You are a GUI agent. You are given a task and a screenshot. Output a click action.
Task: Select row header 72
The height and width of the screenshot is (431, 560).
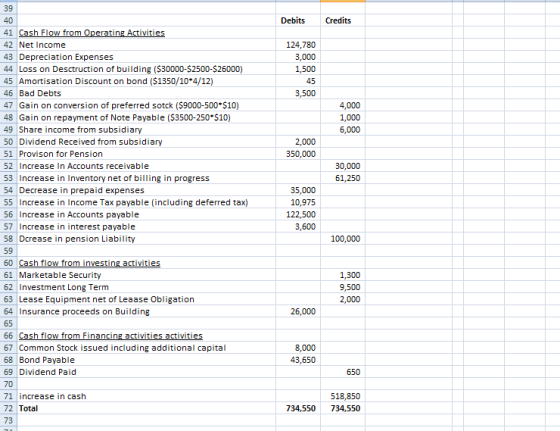tap(8, 409)
